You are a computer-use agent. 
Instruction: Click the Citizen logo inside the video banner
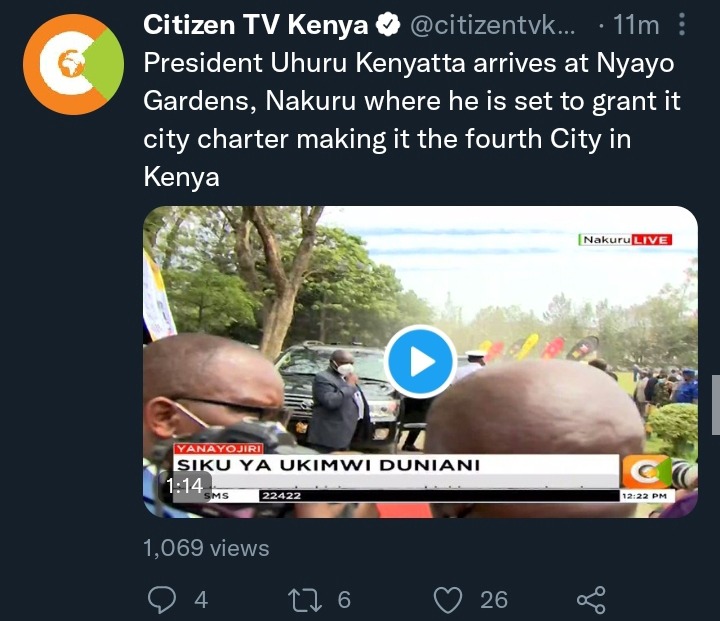[x=645, y=471]
